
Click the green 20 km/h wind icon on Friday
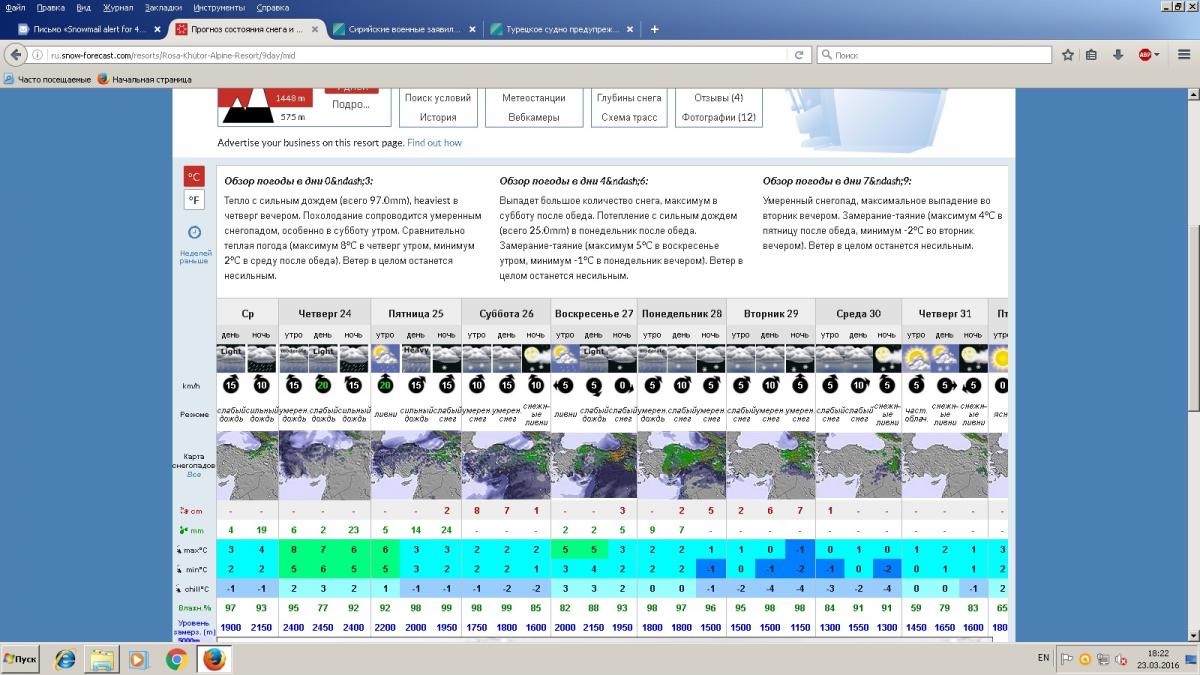pos(387,385)
